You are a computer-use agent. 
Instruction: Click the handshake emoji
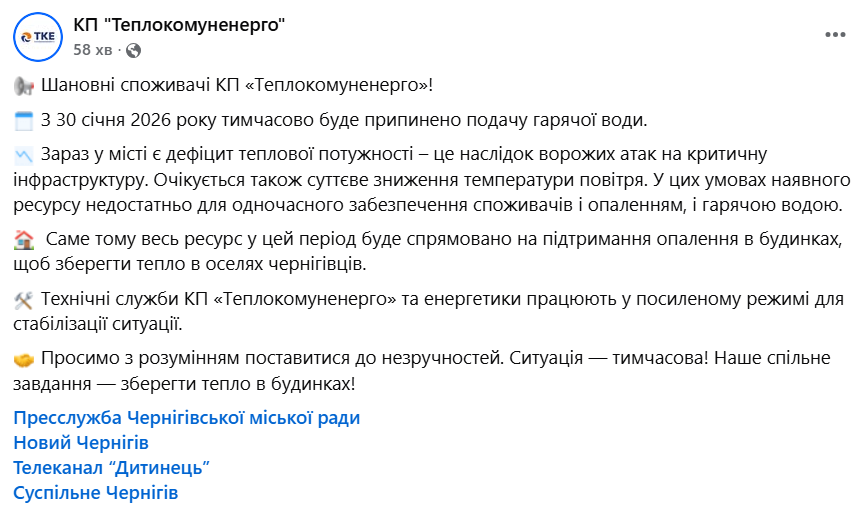pyautogui.click(x=25, y=359)
